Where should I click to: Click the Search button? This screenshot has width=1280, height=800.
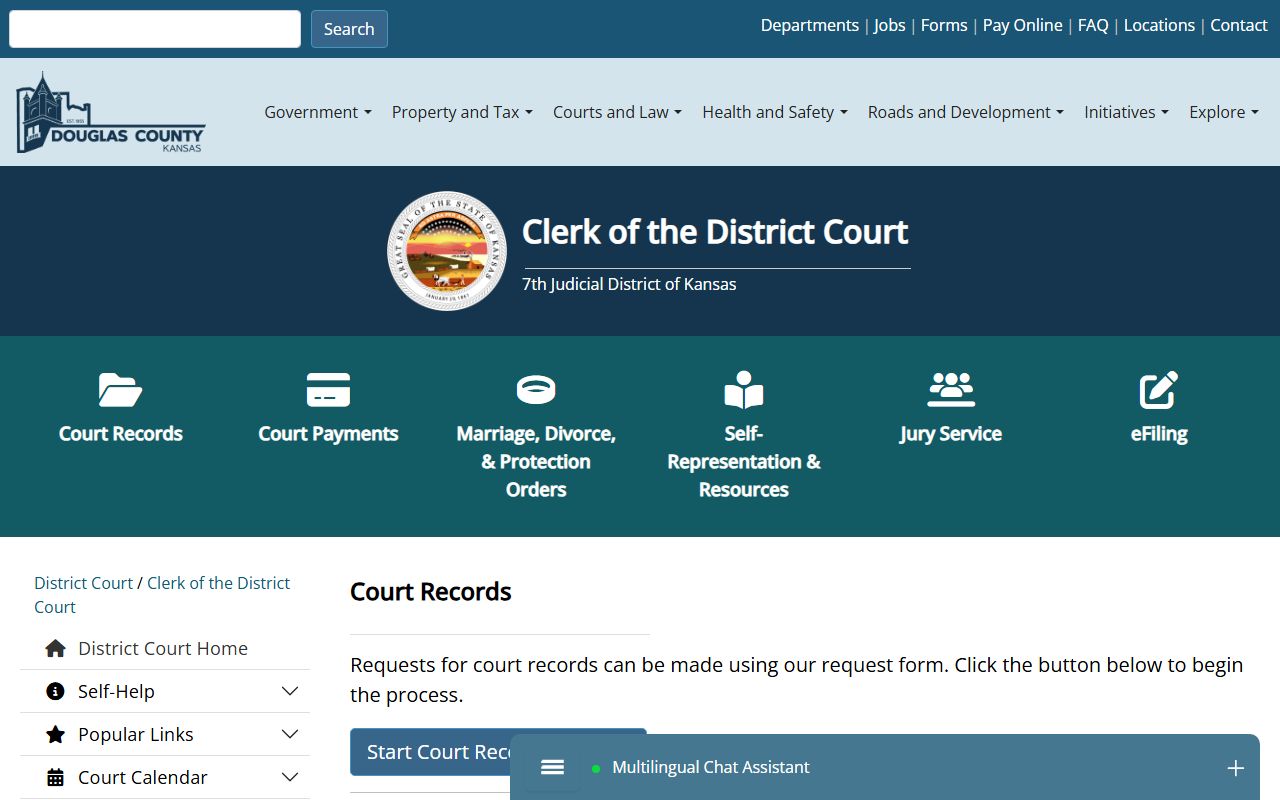[349, 29]
